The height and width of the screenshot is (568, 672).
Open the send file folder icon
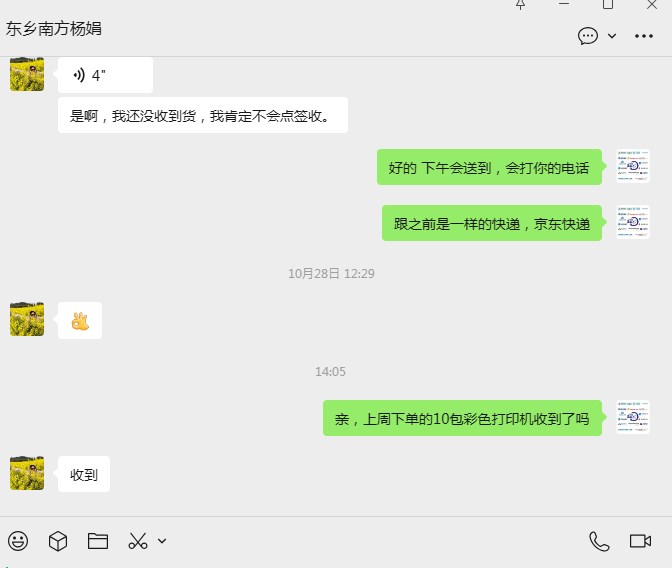tap(98, 541)
